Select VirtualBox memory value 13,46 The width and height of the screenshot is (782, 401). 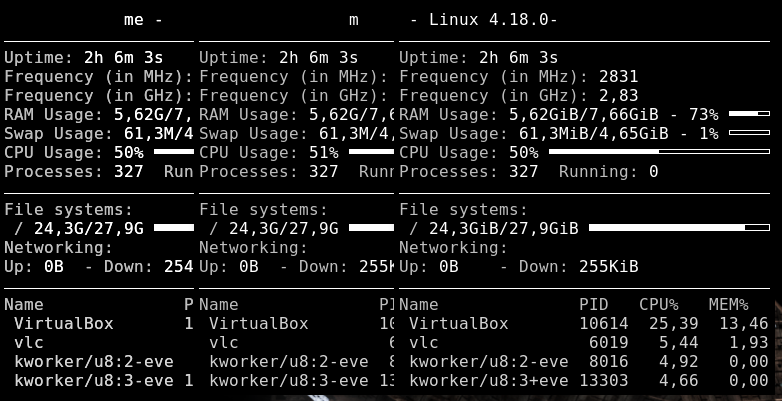pyautogui.click(x=744, y=323)
